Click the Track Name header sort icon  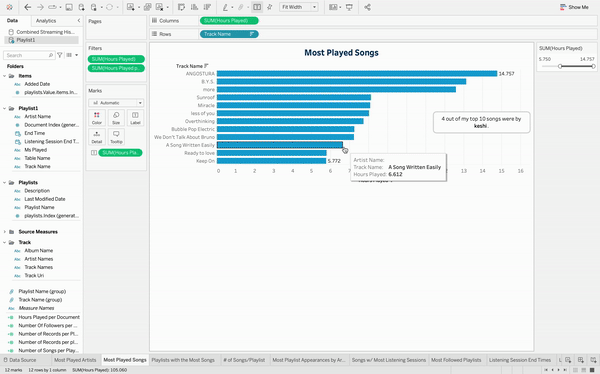point(206,66)
